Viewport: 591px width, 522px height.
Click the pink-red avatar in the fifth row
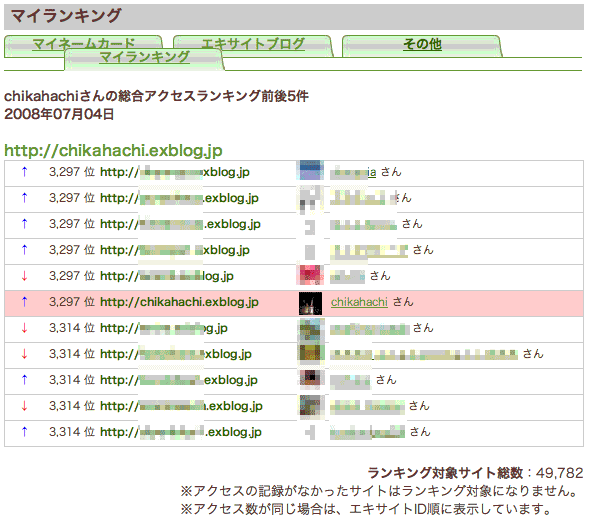(x=310, y=275)
